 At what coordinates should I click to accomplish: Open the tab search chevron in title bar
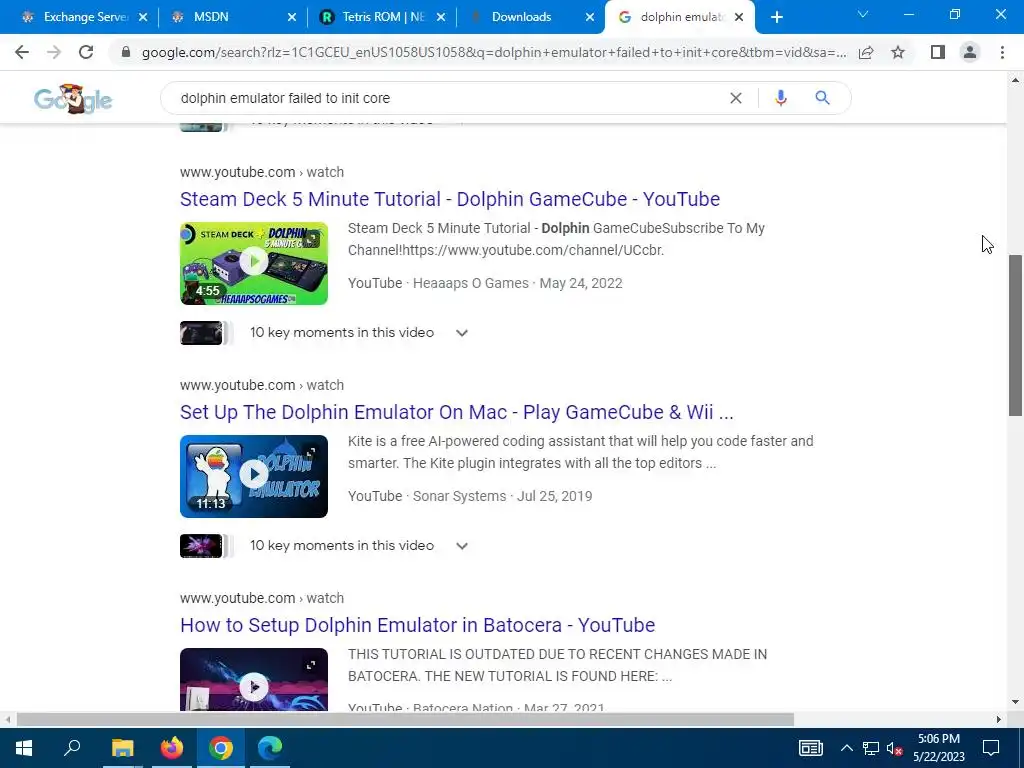pos(863,14)
